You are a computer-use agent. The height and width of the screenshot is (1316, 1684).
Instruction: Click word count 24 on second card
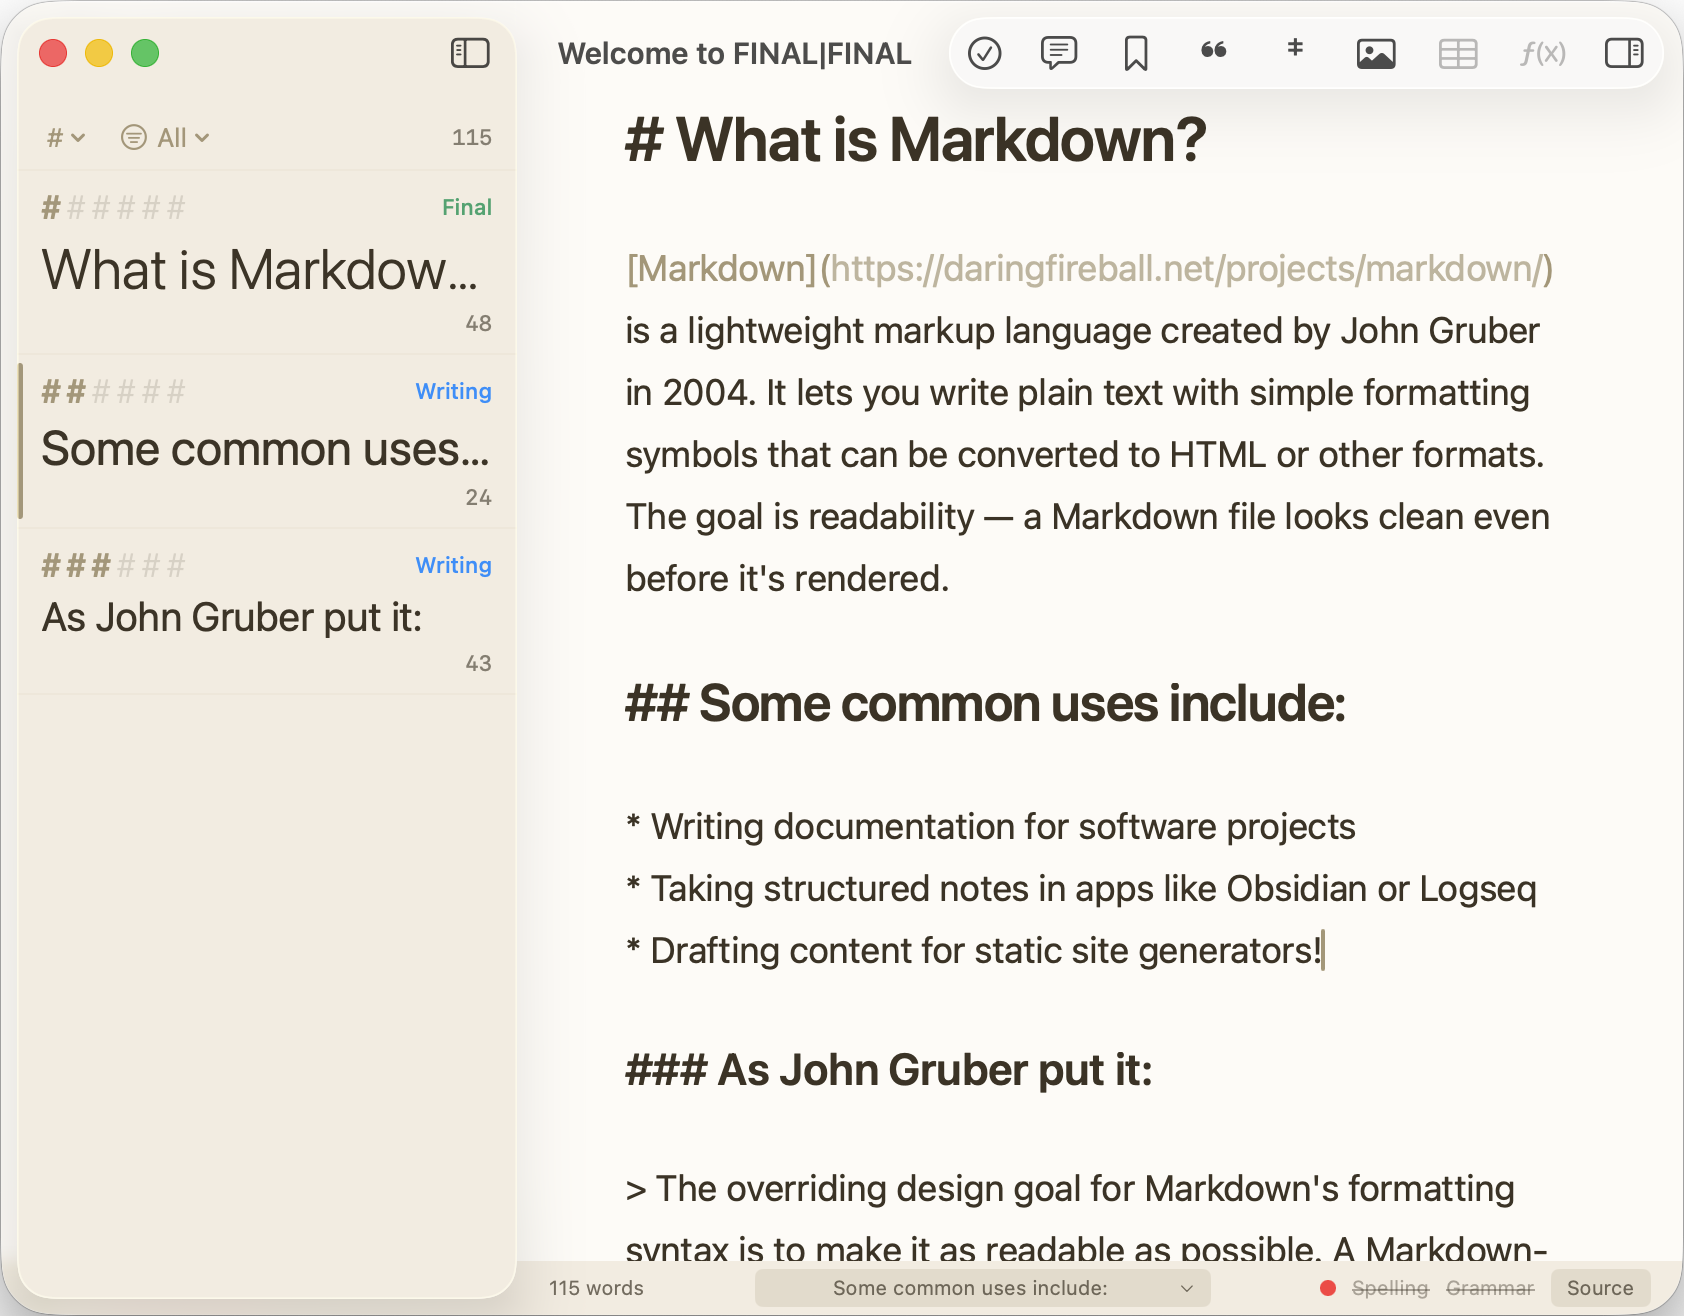[x=478, y=497]
